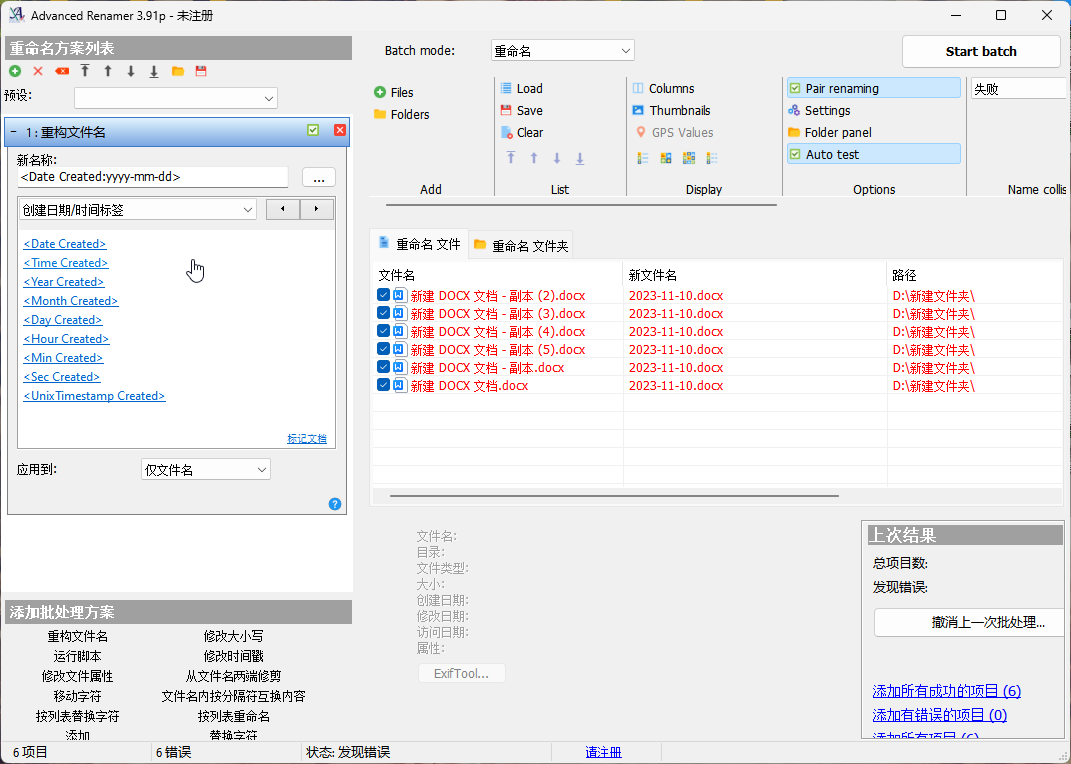Uncheck file 新建 DOCX 文档 - 副本 (2).docx
Viewport: 1071px width, 764px height.
(383, 295)
